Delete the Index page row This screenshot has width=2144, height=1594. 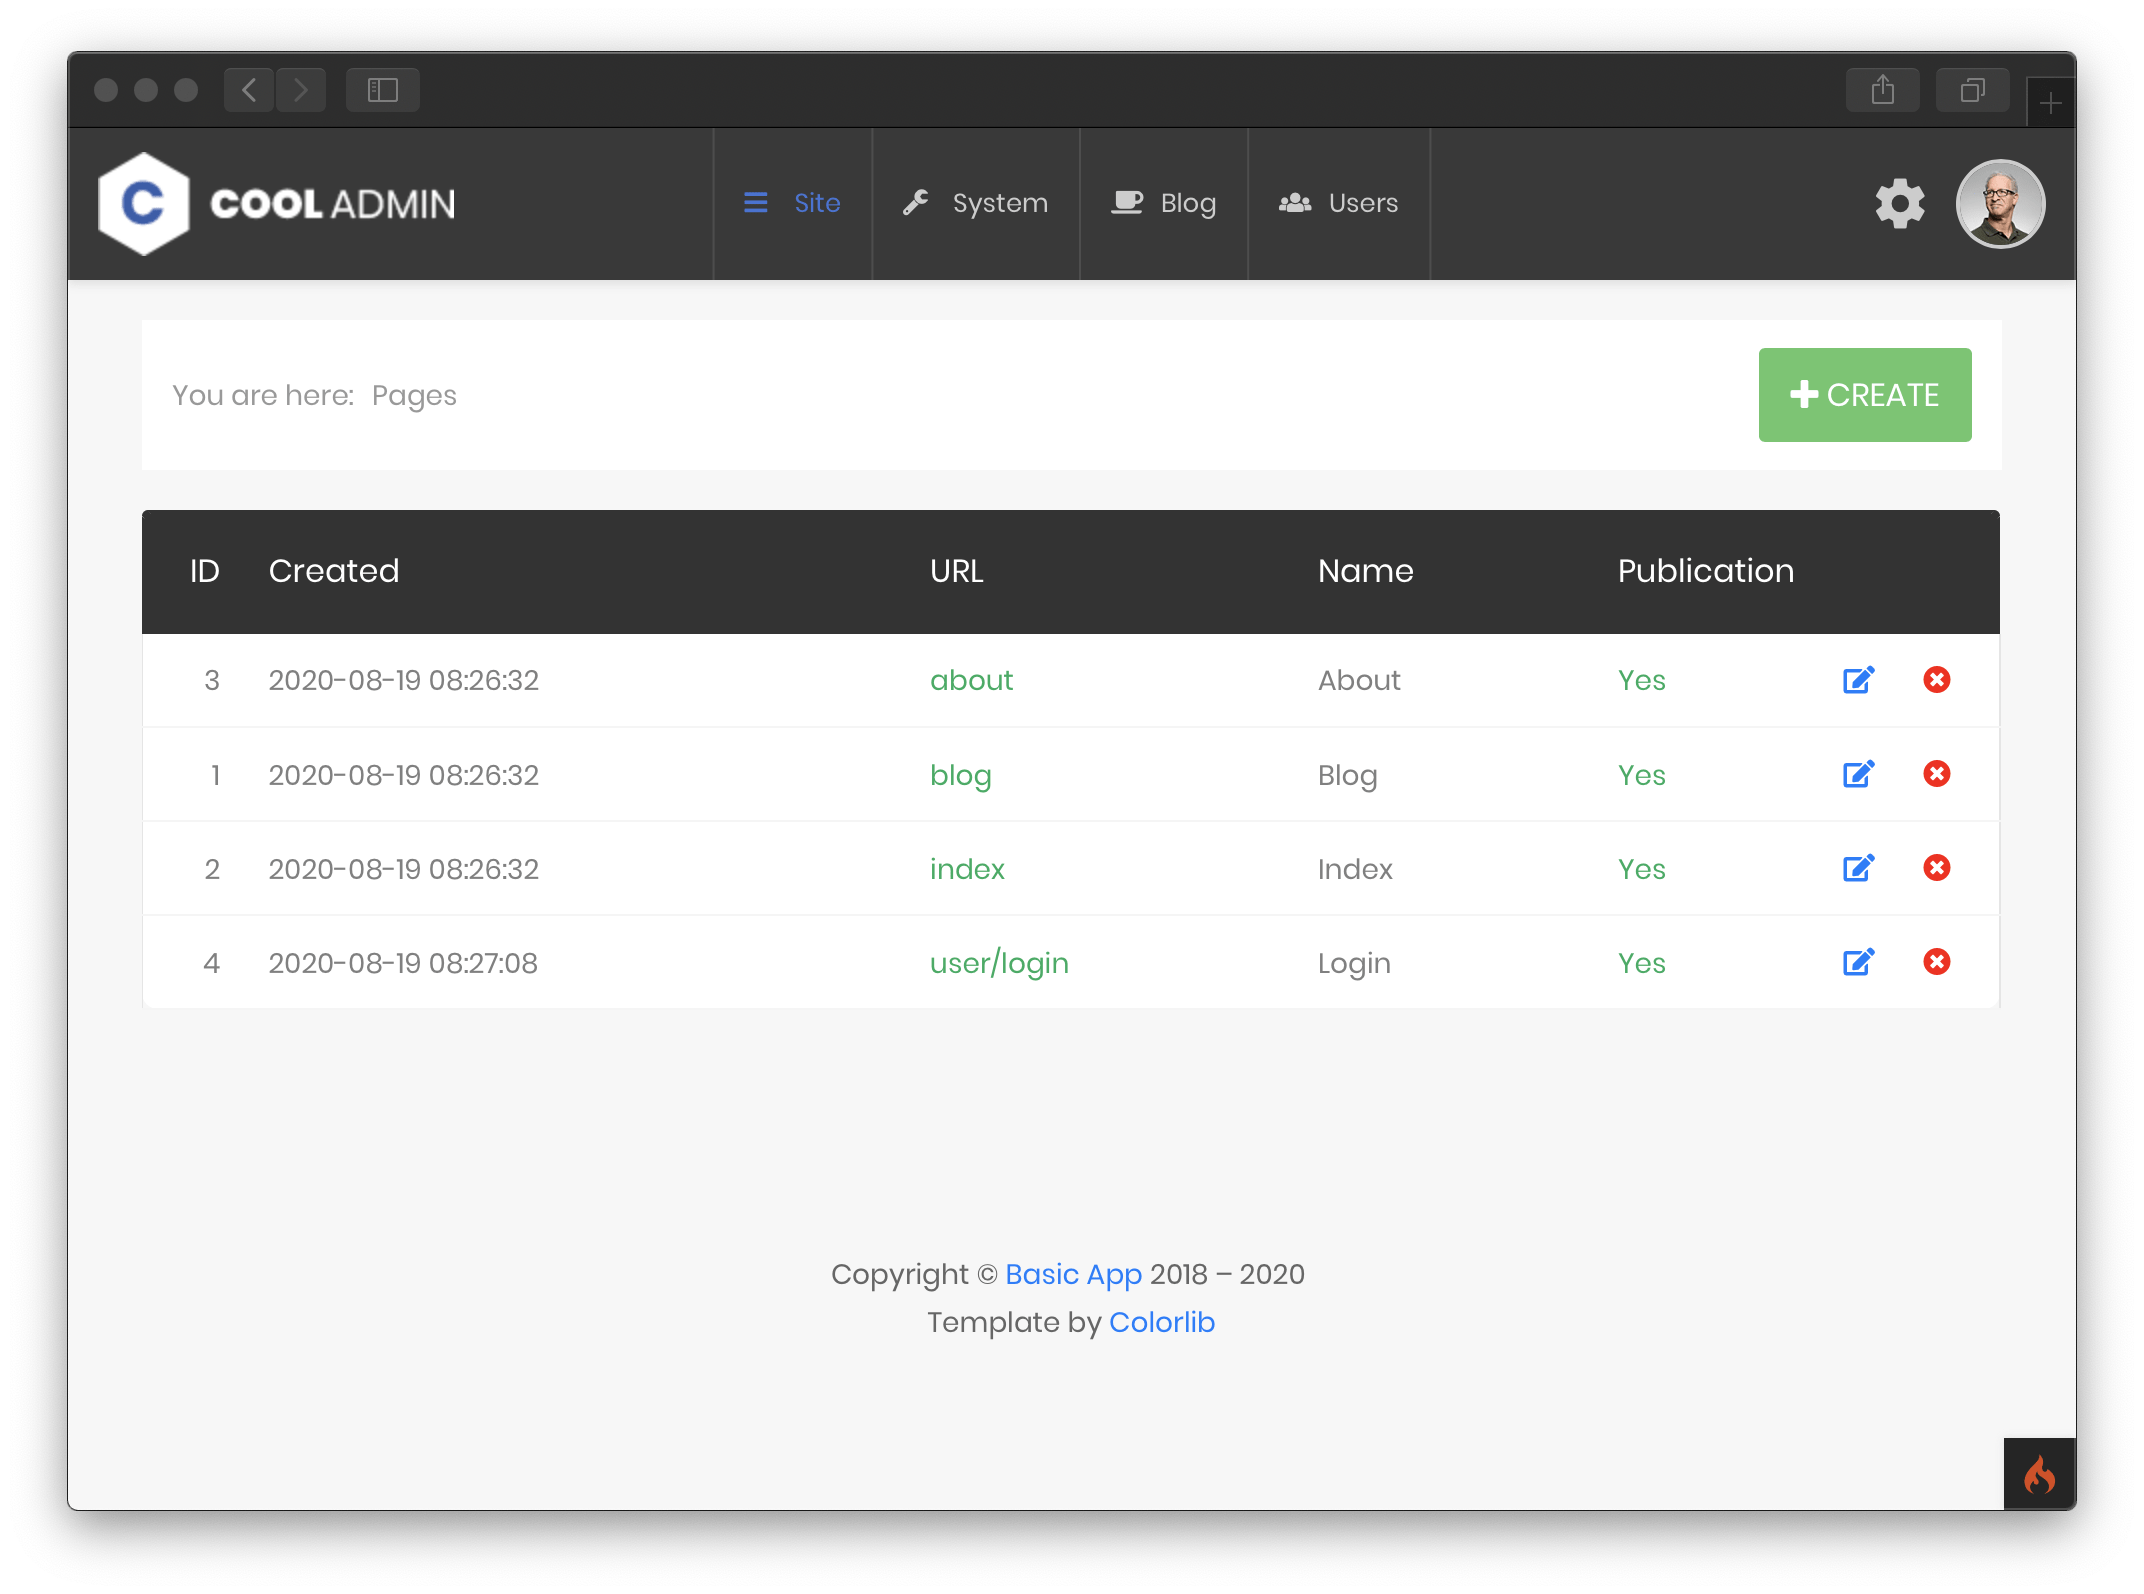pyautogui.click(x=1937, y=868)
